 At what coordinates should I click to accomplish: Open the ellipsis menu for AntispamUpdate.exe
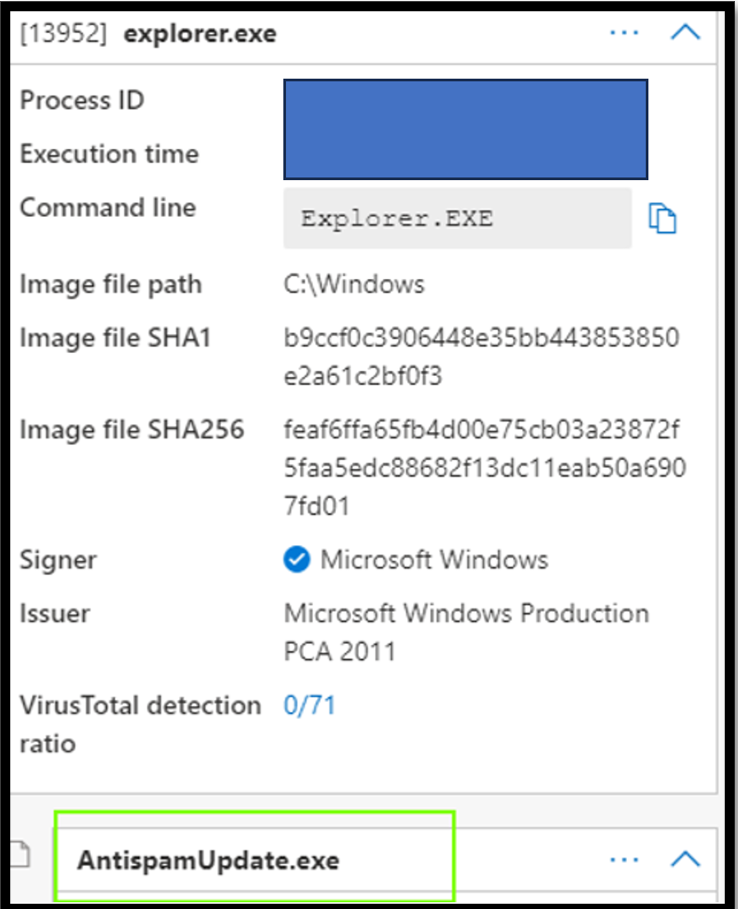[624, 858]
